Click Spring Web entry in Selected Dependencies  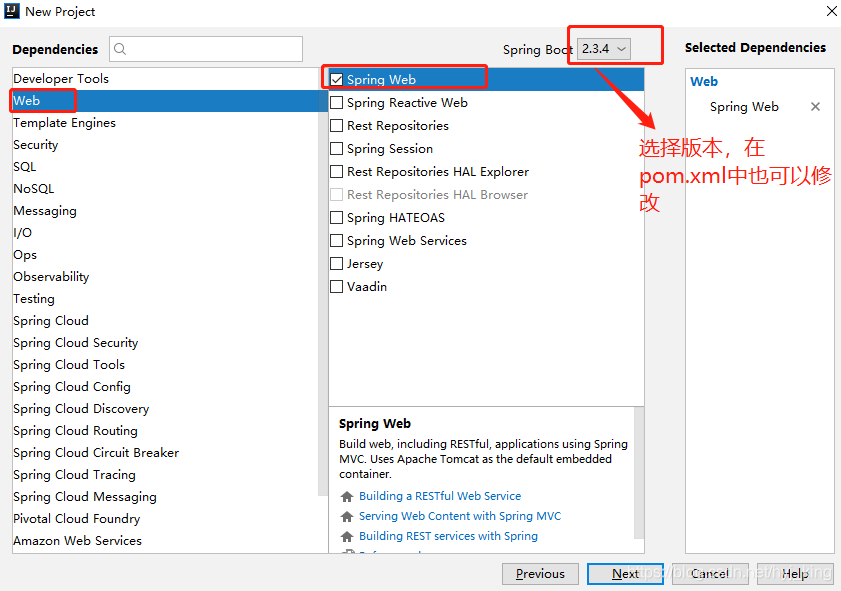(744, 107)
